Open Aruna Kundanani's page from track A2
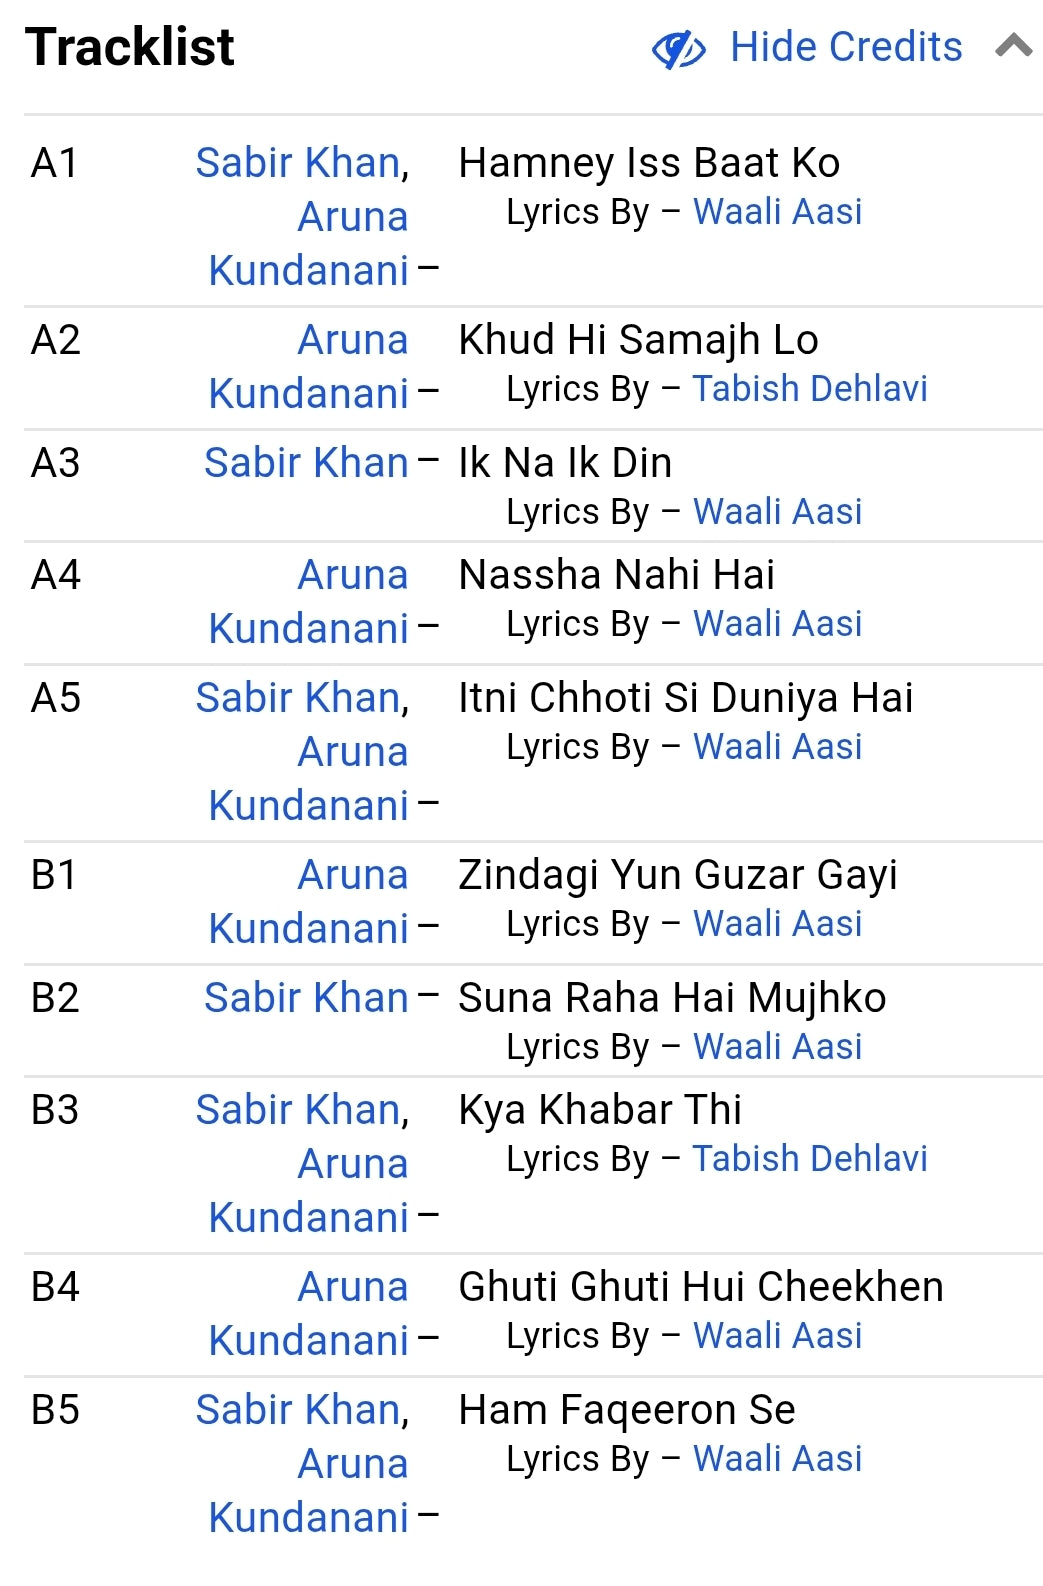The height and width of the screenshot is (1586, 1043). (307, 366)
